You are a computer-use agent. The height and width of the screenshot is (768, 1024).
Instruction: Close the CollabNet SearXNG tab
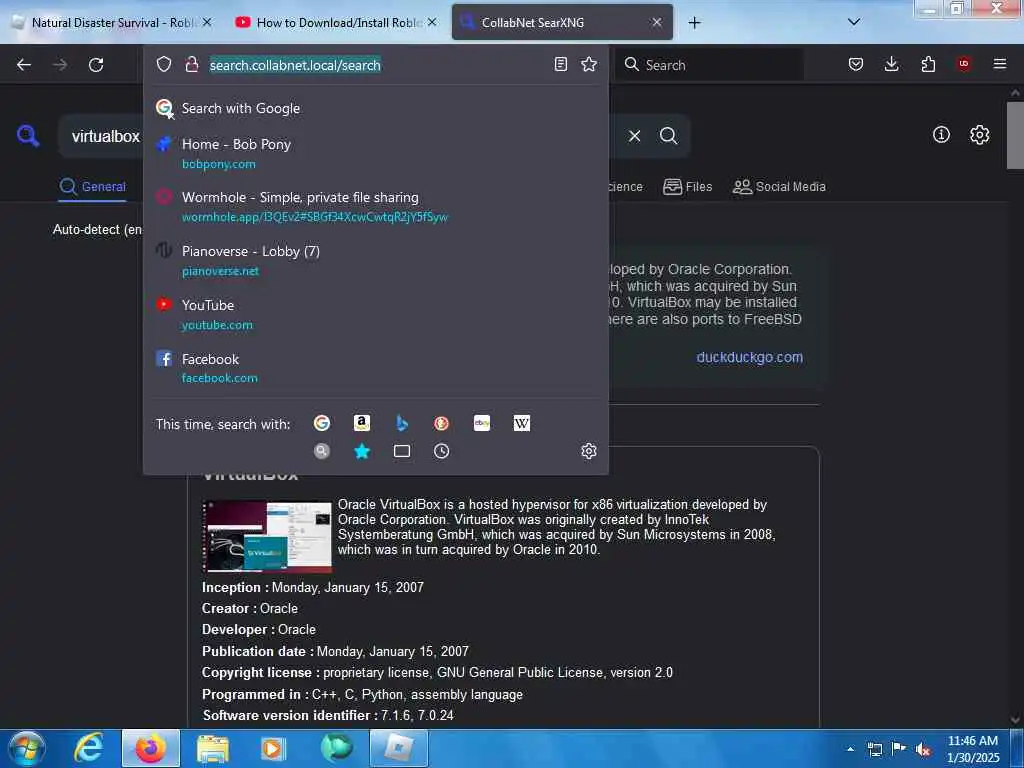(657, 22)
